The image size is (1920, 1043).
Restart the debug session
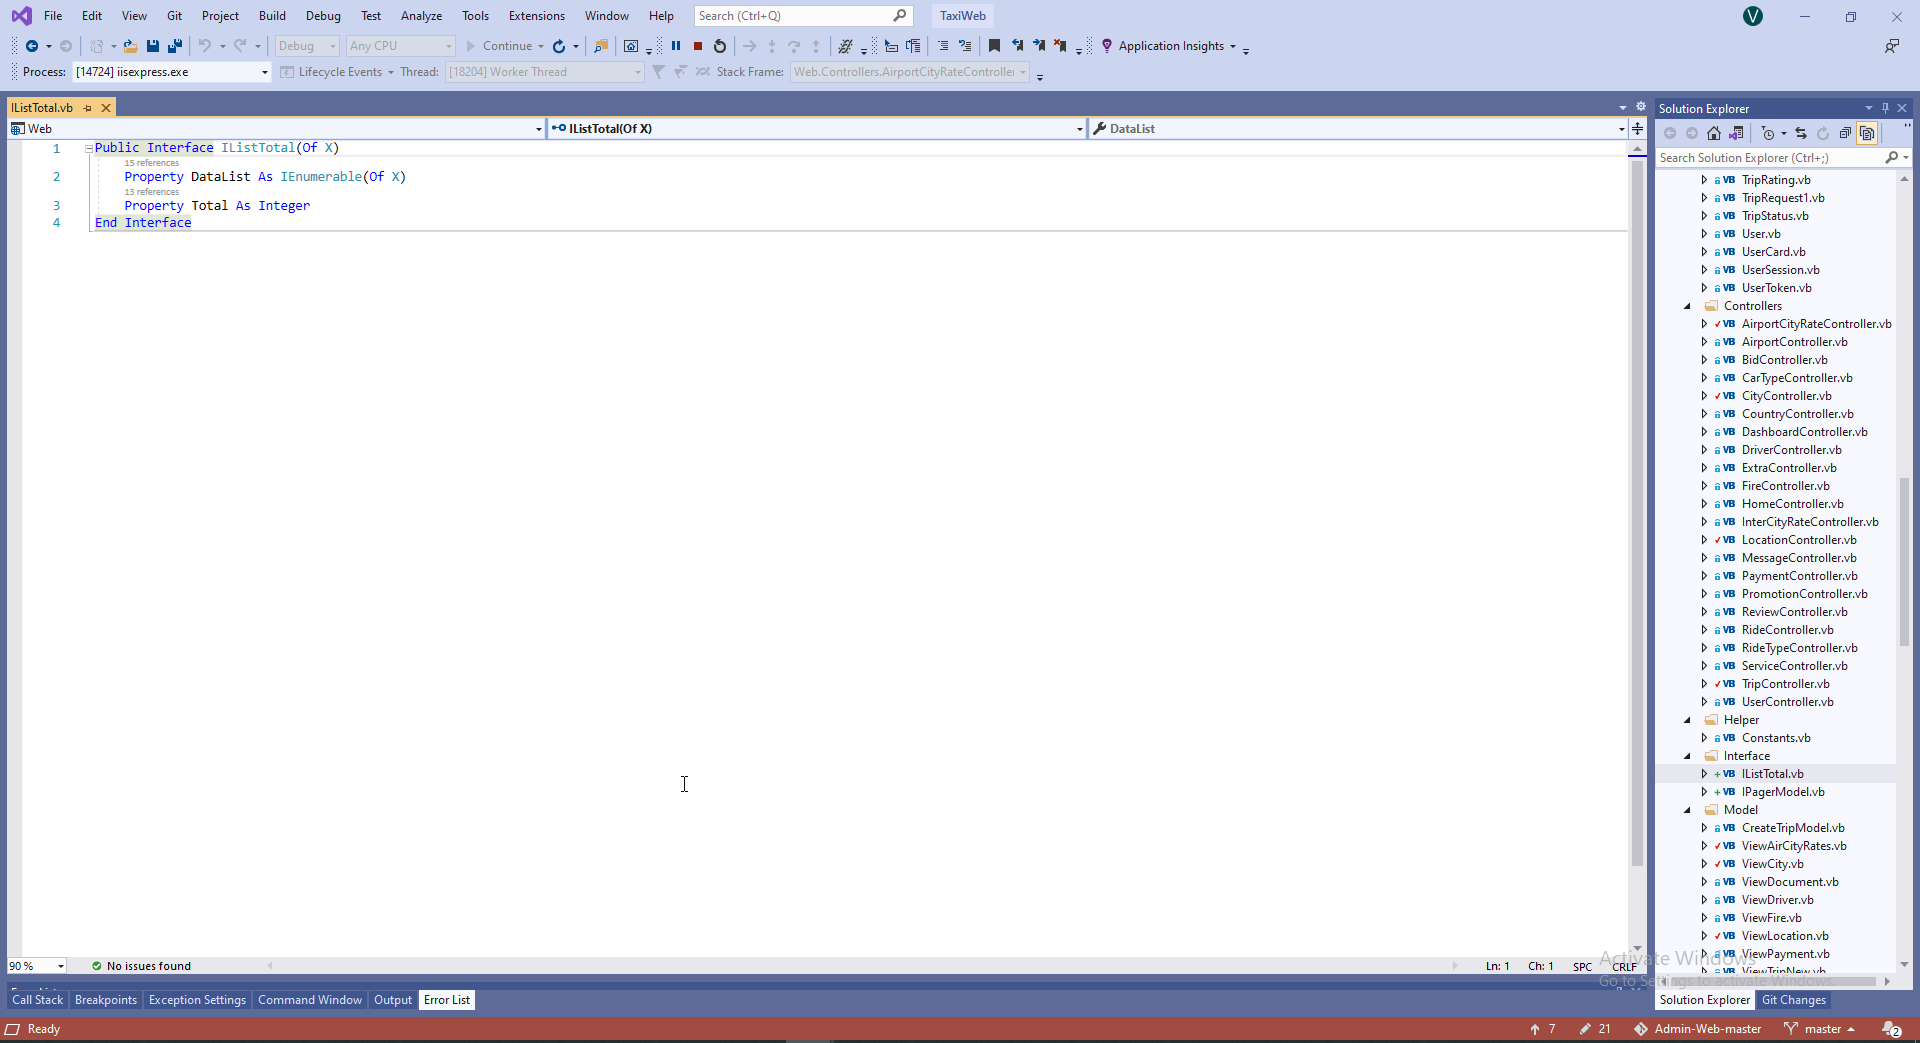[720, 46]
